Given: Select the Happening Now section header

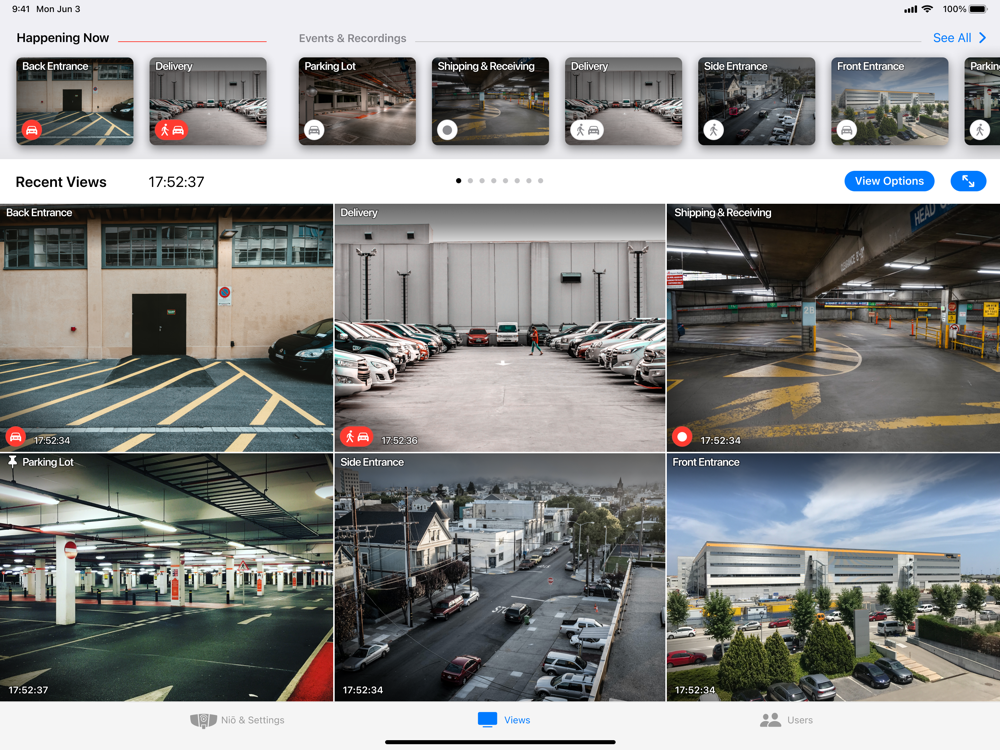Looking at the screenshot, I should point(62,38).
